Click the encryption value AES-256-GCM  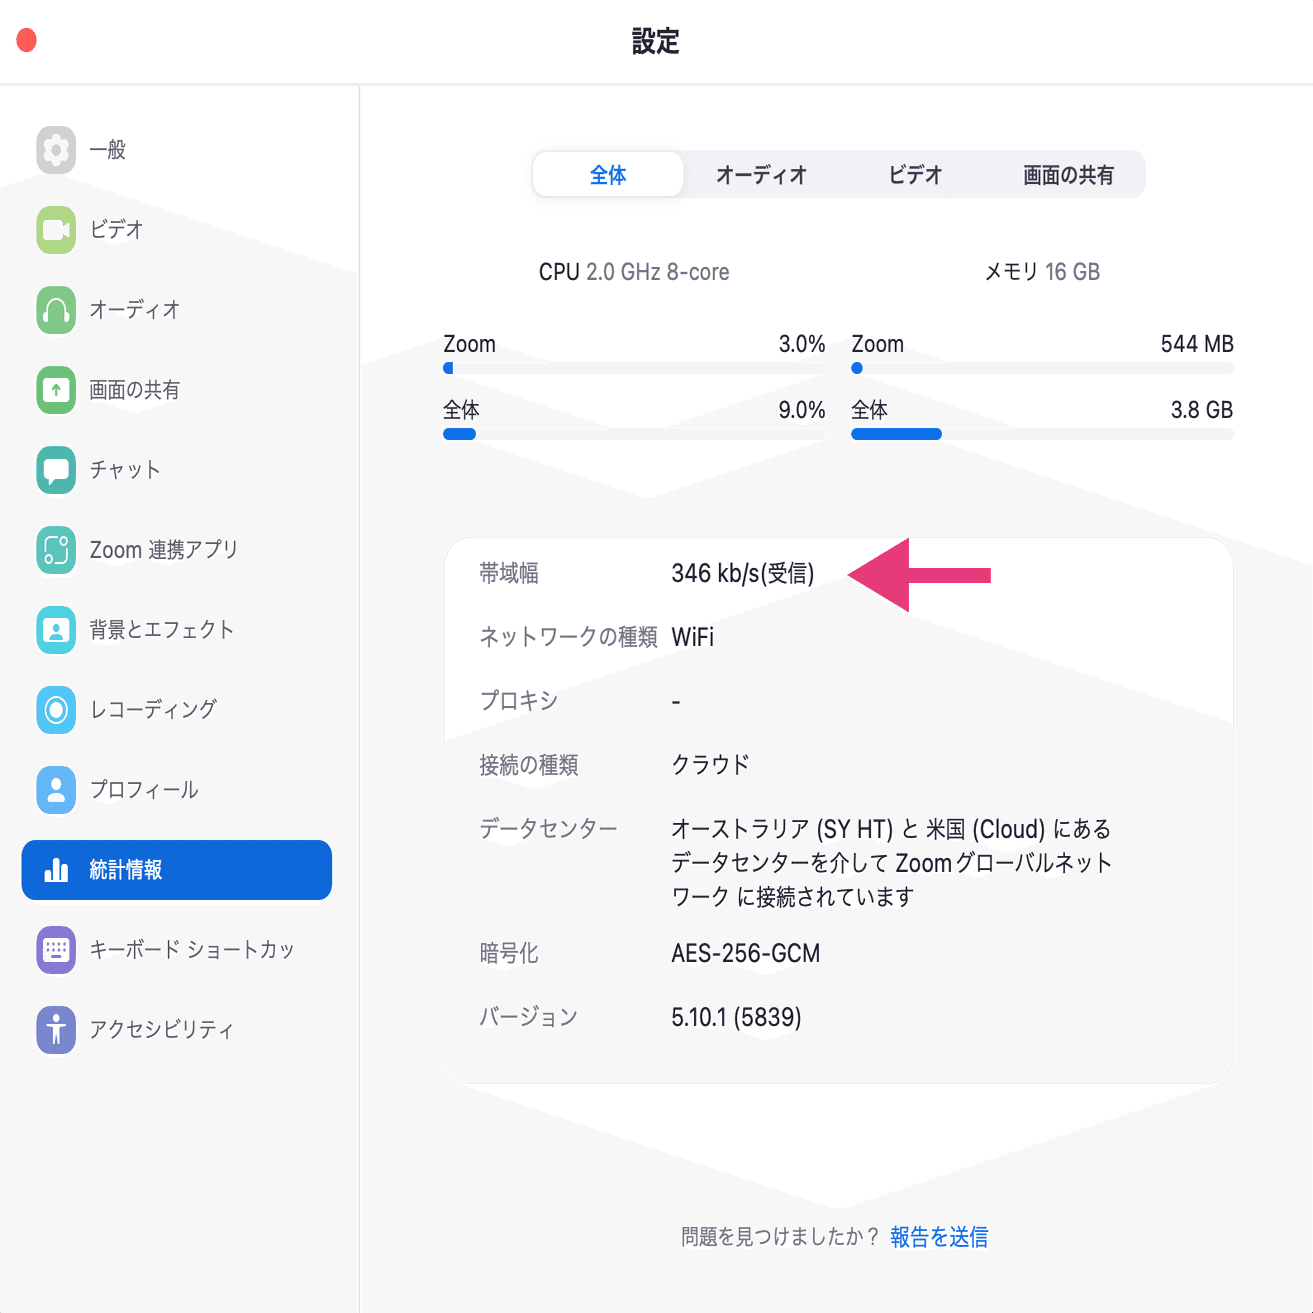[746, 953]
